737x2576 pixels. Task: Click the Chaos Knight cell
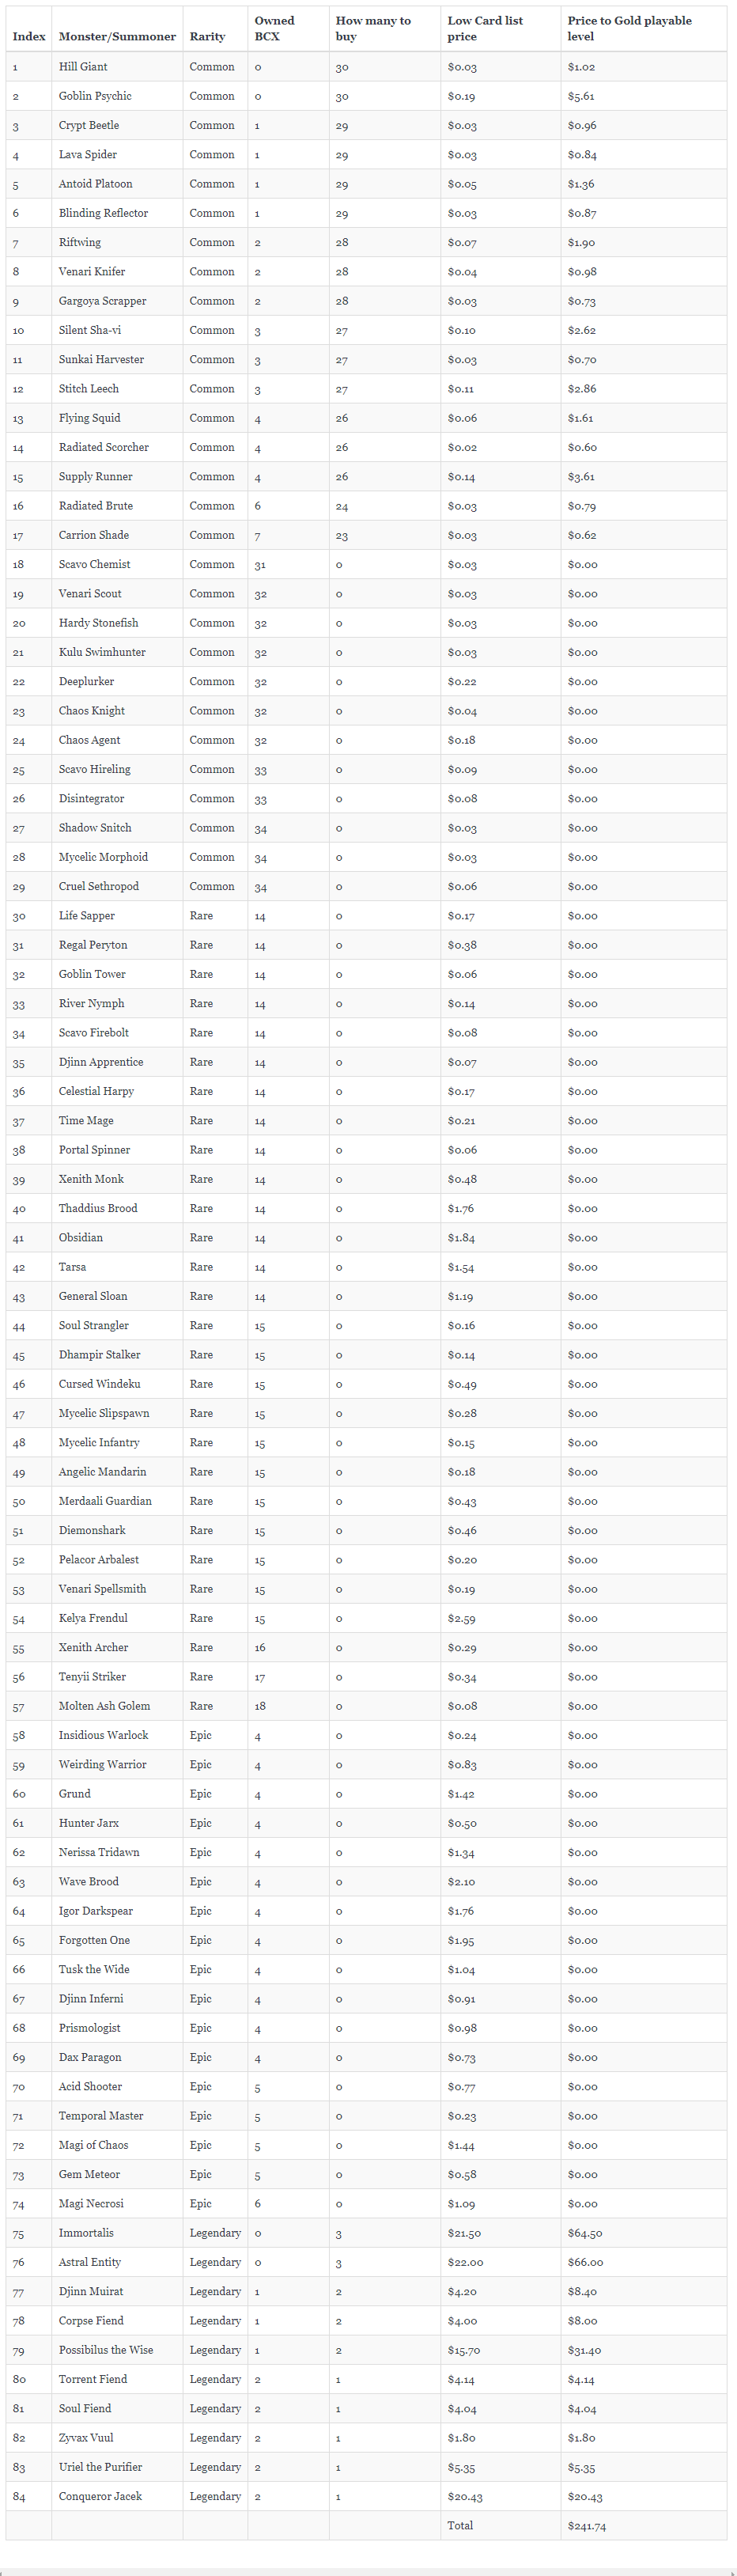click(x=92, y=711)
